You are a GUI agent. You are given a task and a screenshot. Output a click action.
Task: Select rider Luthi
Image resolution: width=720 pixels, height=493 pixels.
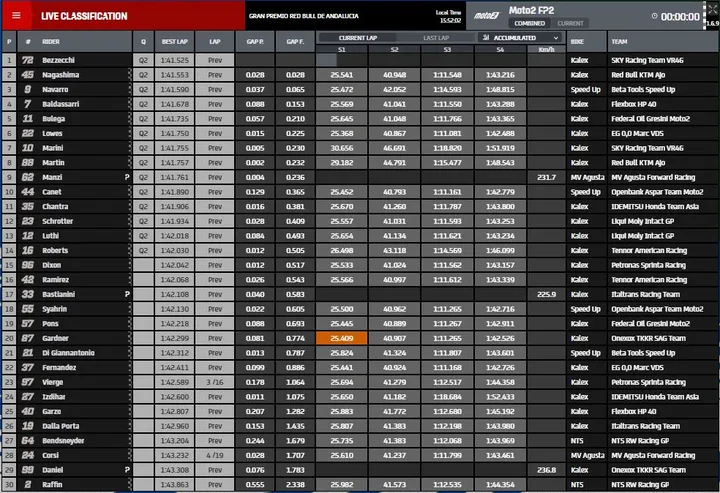[x=51, y=236]
